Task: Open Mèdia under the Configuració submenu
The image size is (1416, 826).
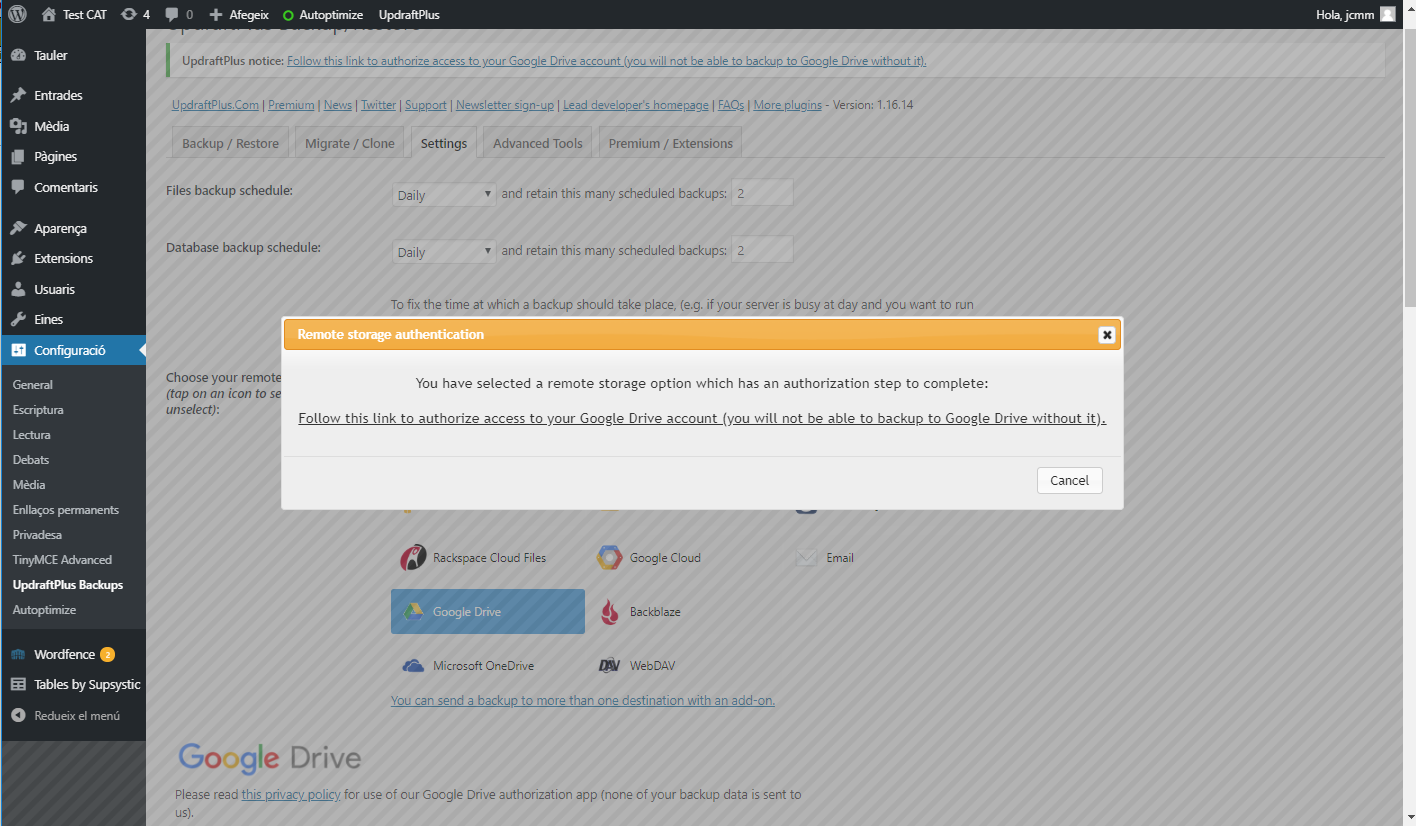Action: (29, 484)
